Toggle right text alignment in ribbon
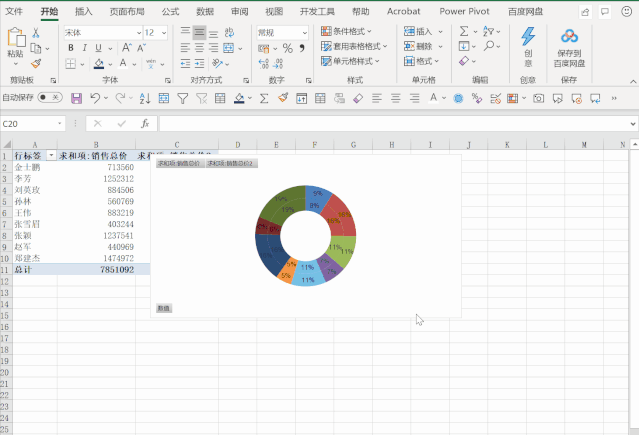The width and height of the screenshot is (639, 435). (213, 48)
